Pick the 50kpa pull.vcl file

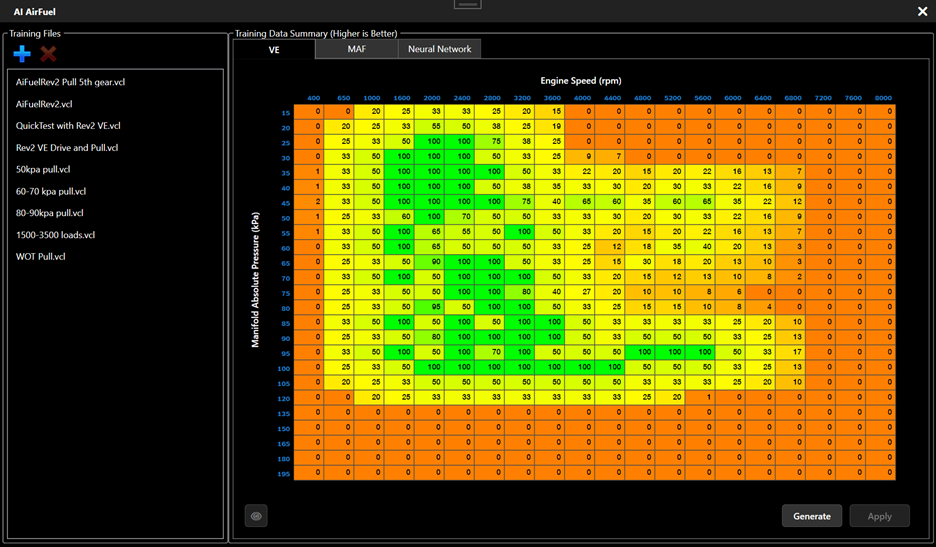pos(43,169)
